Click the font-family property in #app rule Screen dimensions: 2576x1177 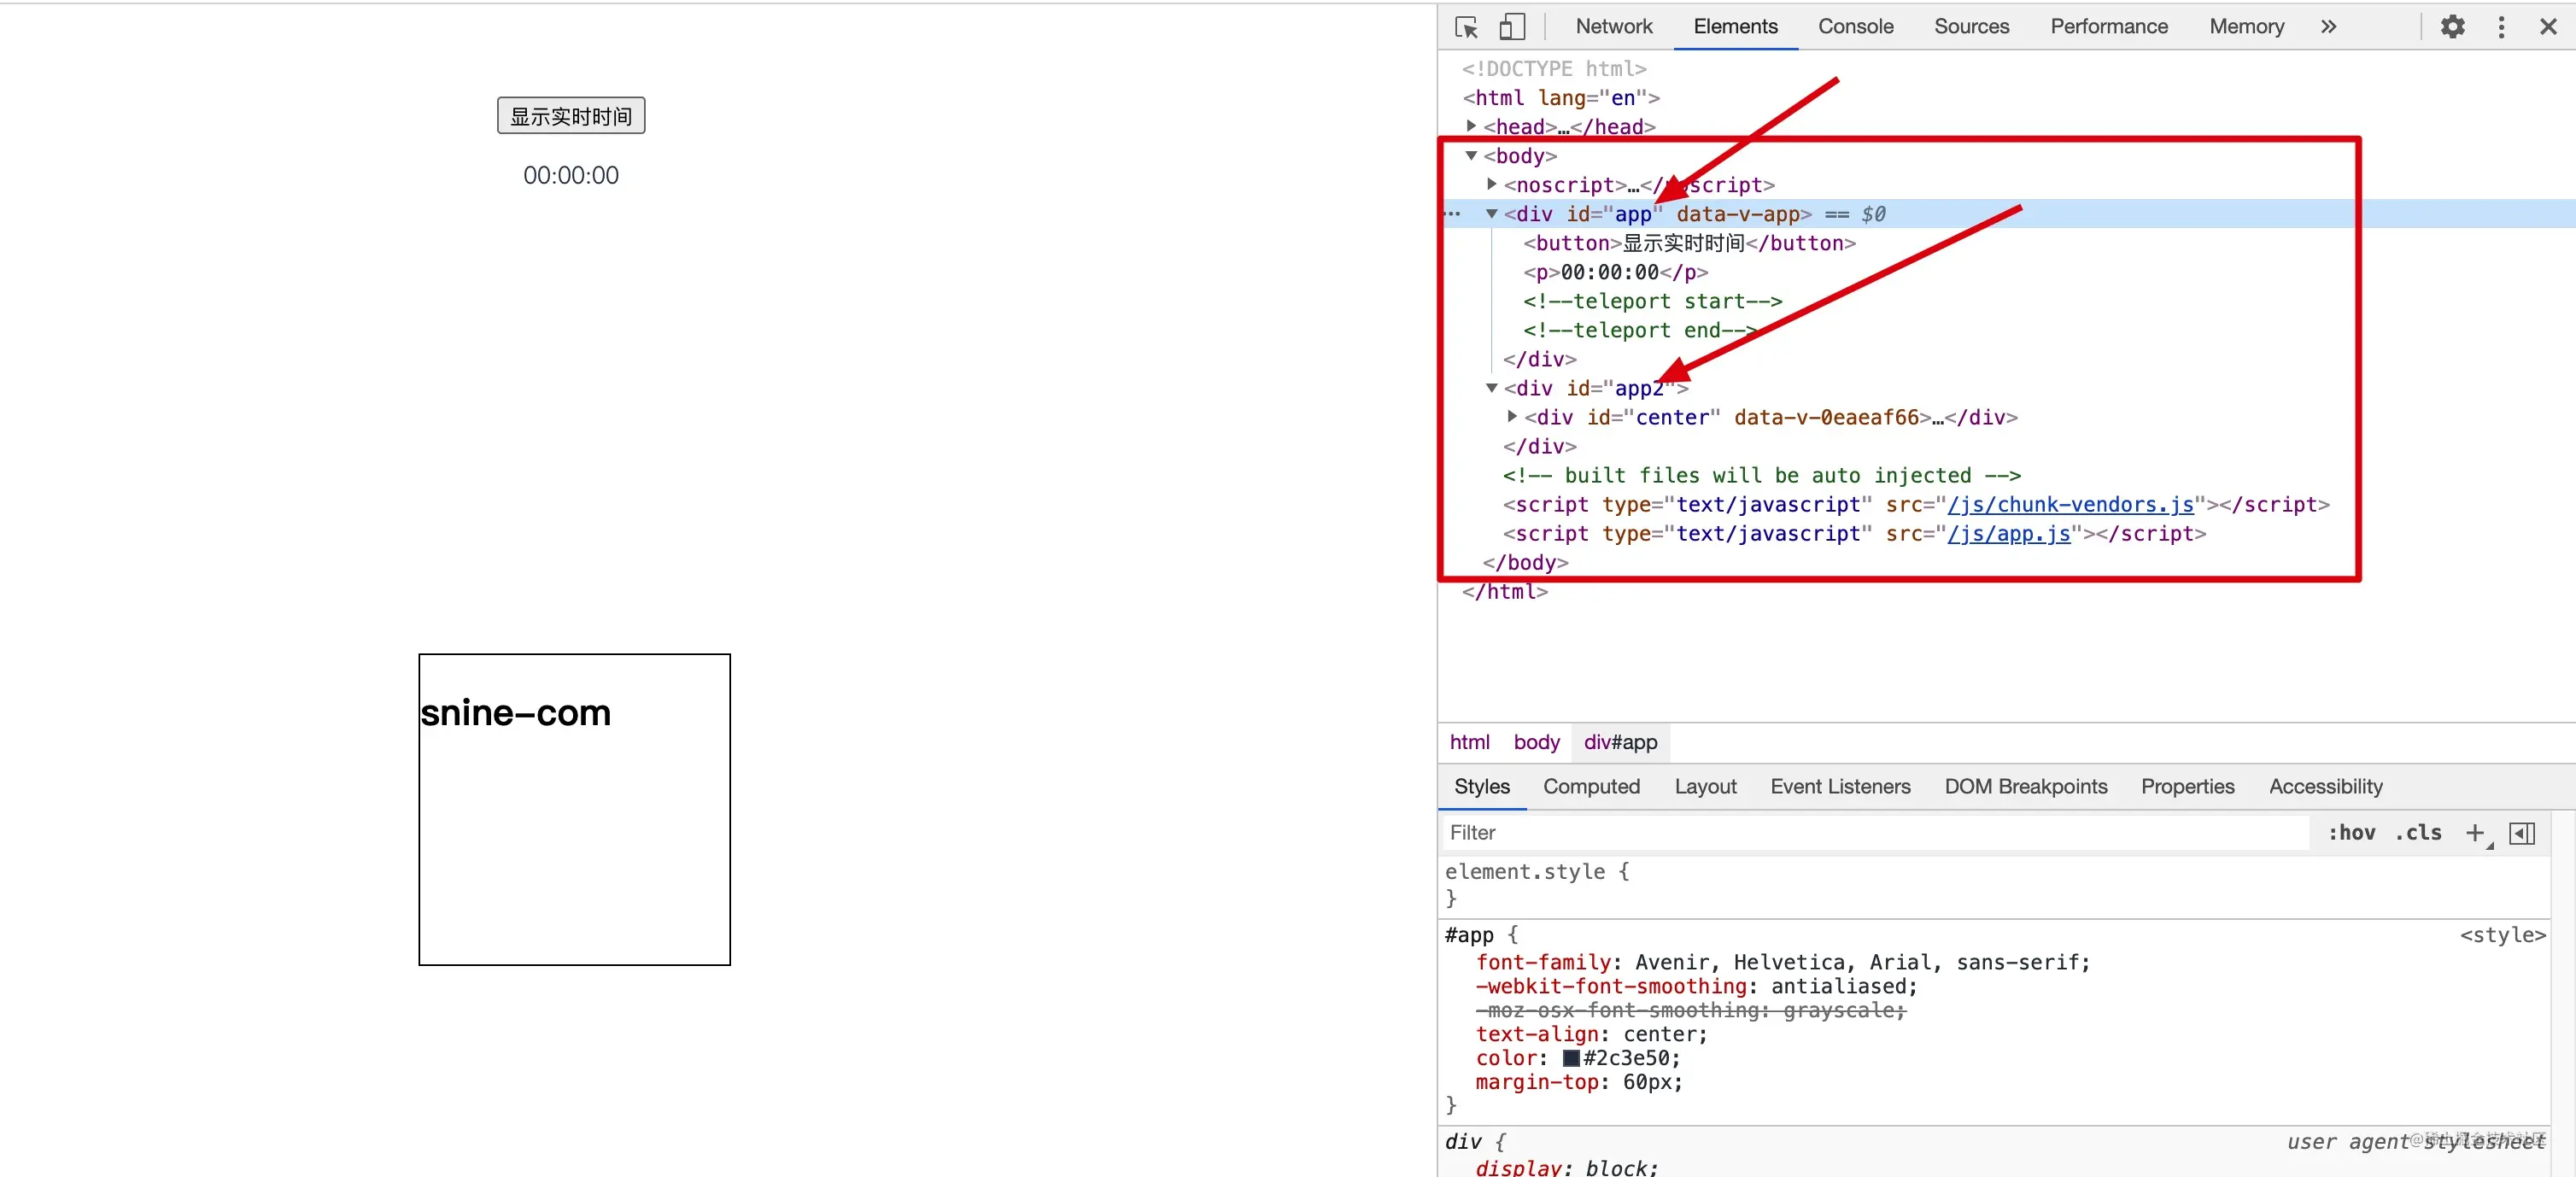1543,962
